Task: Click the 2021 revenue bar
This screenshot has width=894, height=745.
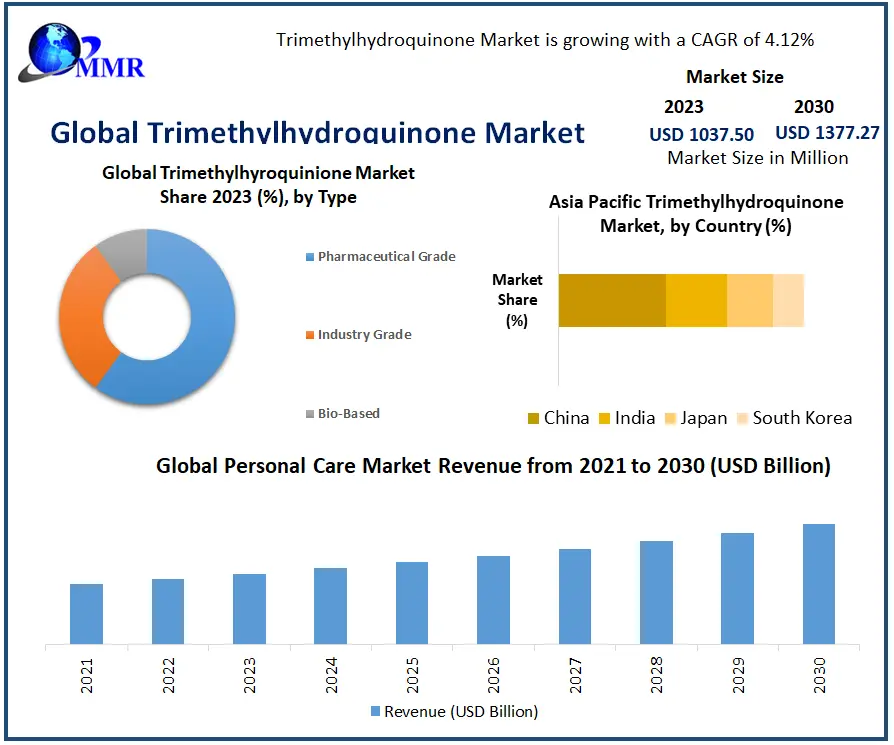Action: point(86,613)
